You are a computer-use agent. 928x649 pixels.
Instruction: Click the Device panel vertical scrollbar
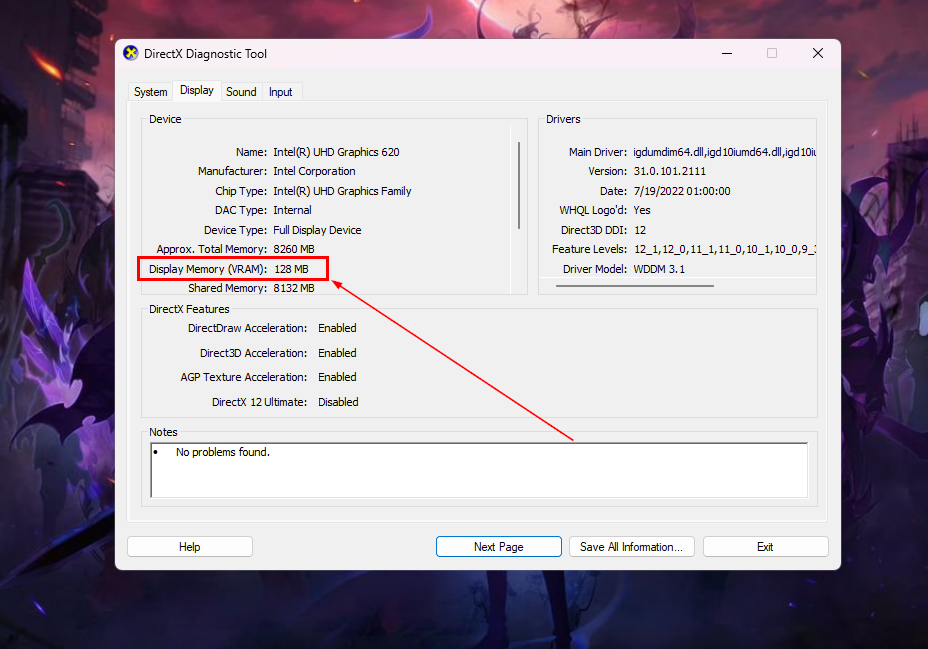518,185
